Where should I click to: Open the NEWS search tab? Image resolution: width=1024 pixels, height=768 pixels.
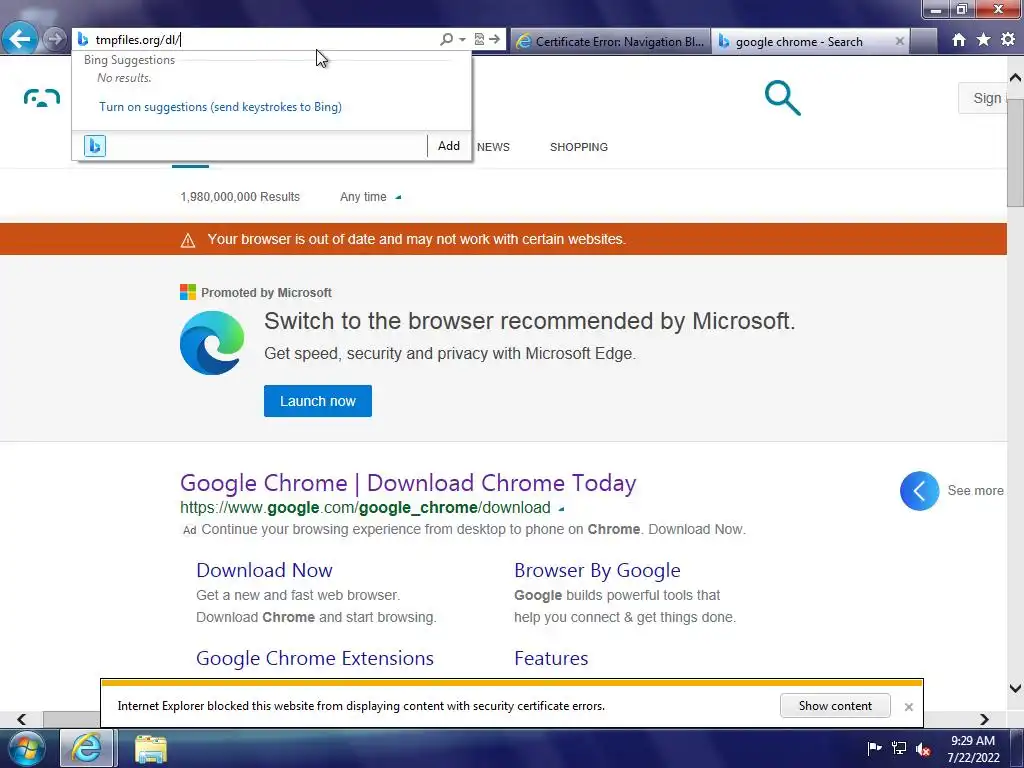point(493,147)
